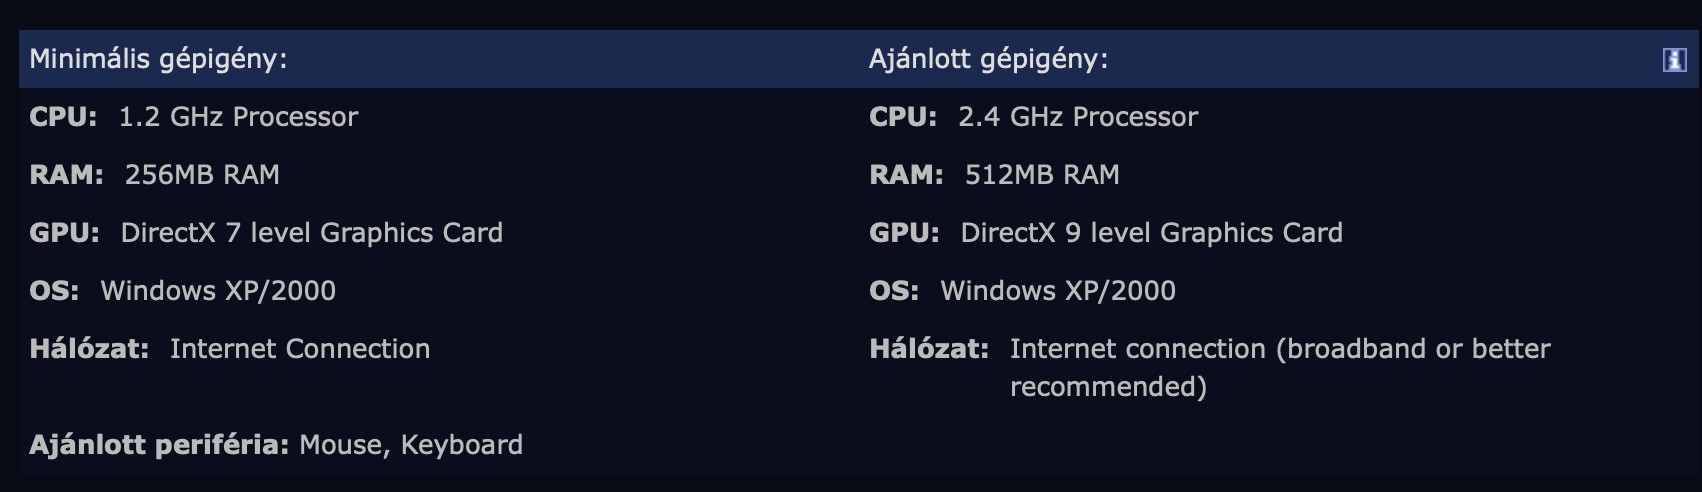The image size is (1702, 492).
Task: Click the "Ajánlott periféria" label
Action: [x=160, y=445]
